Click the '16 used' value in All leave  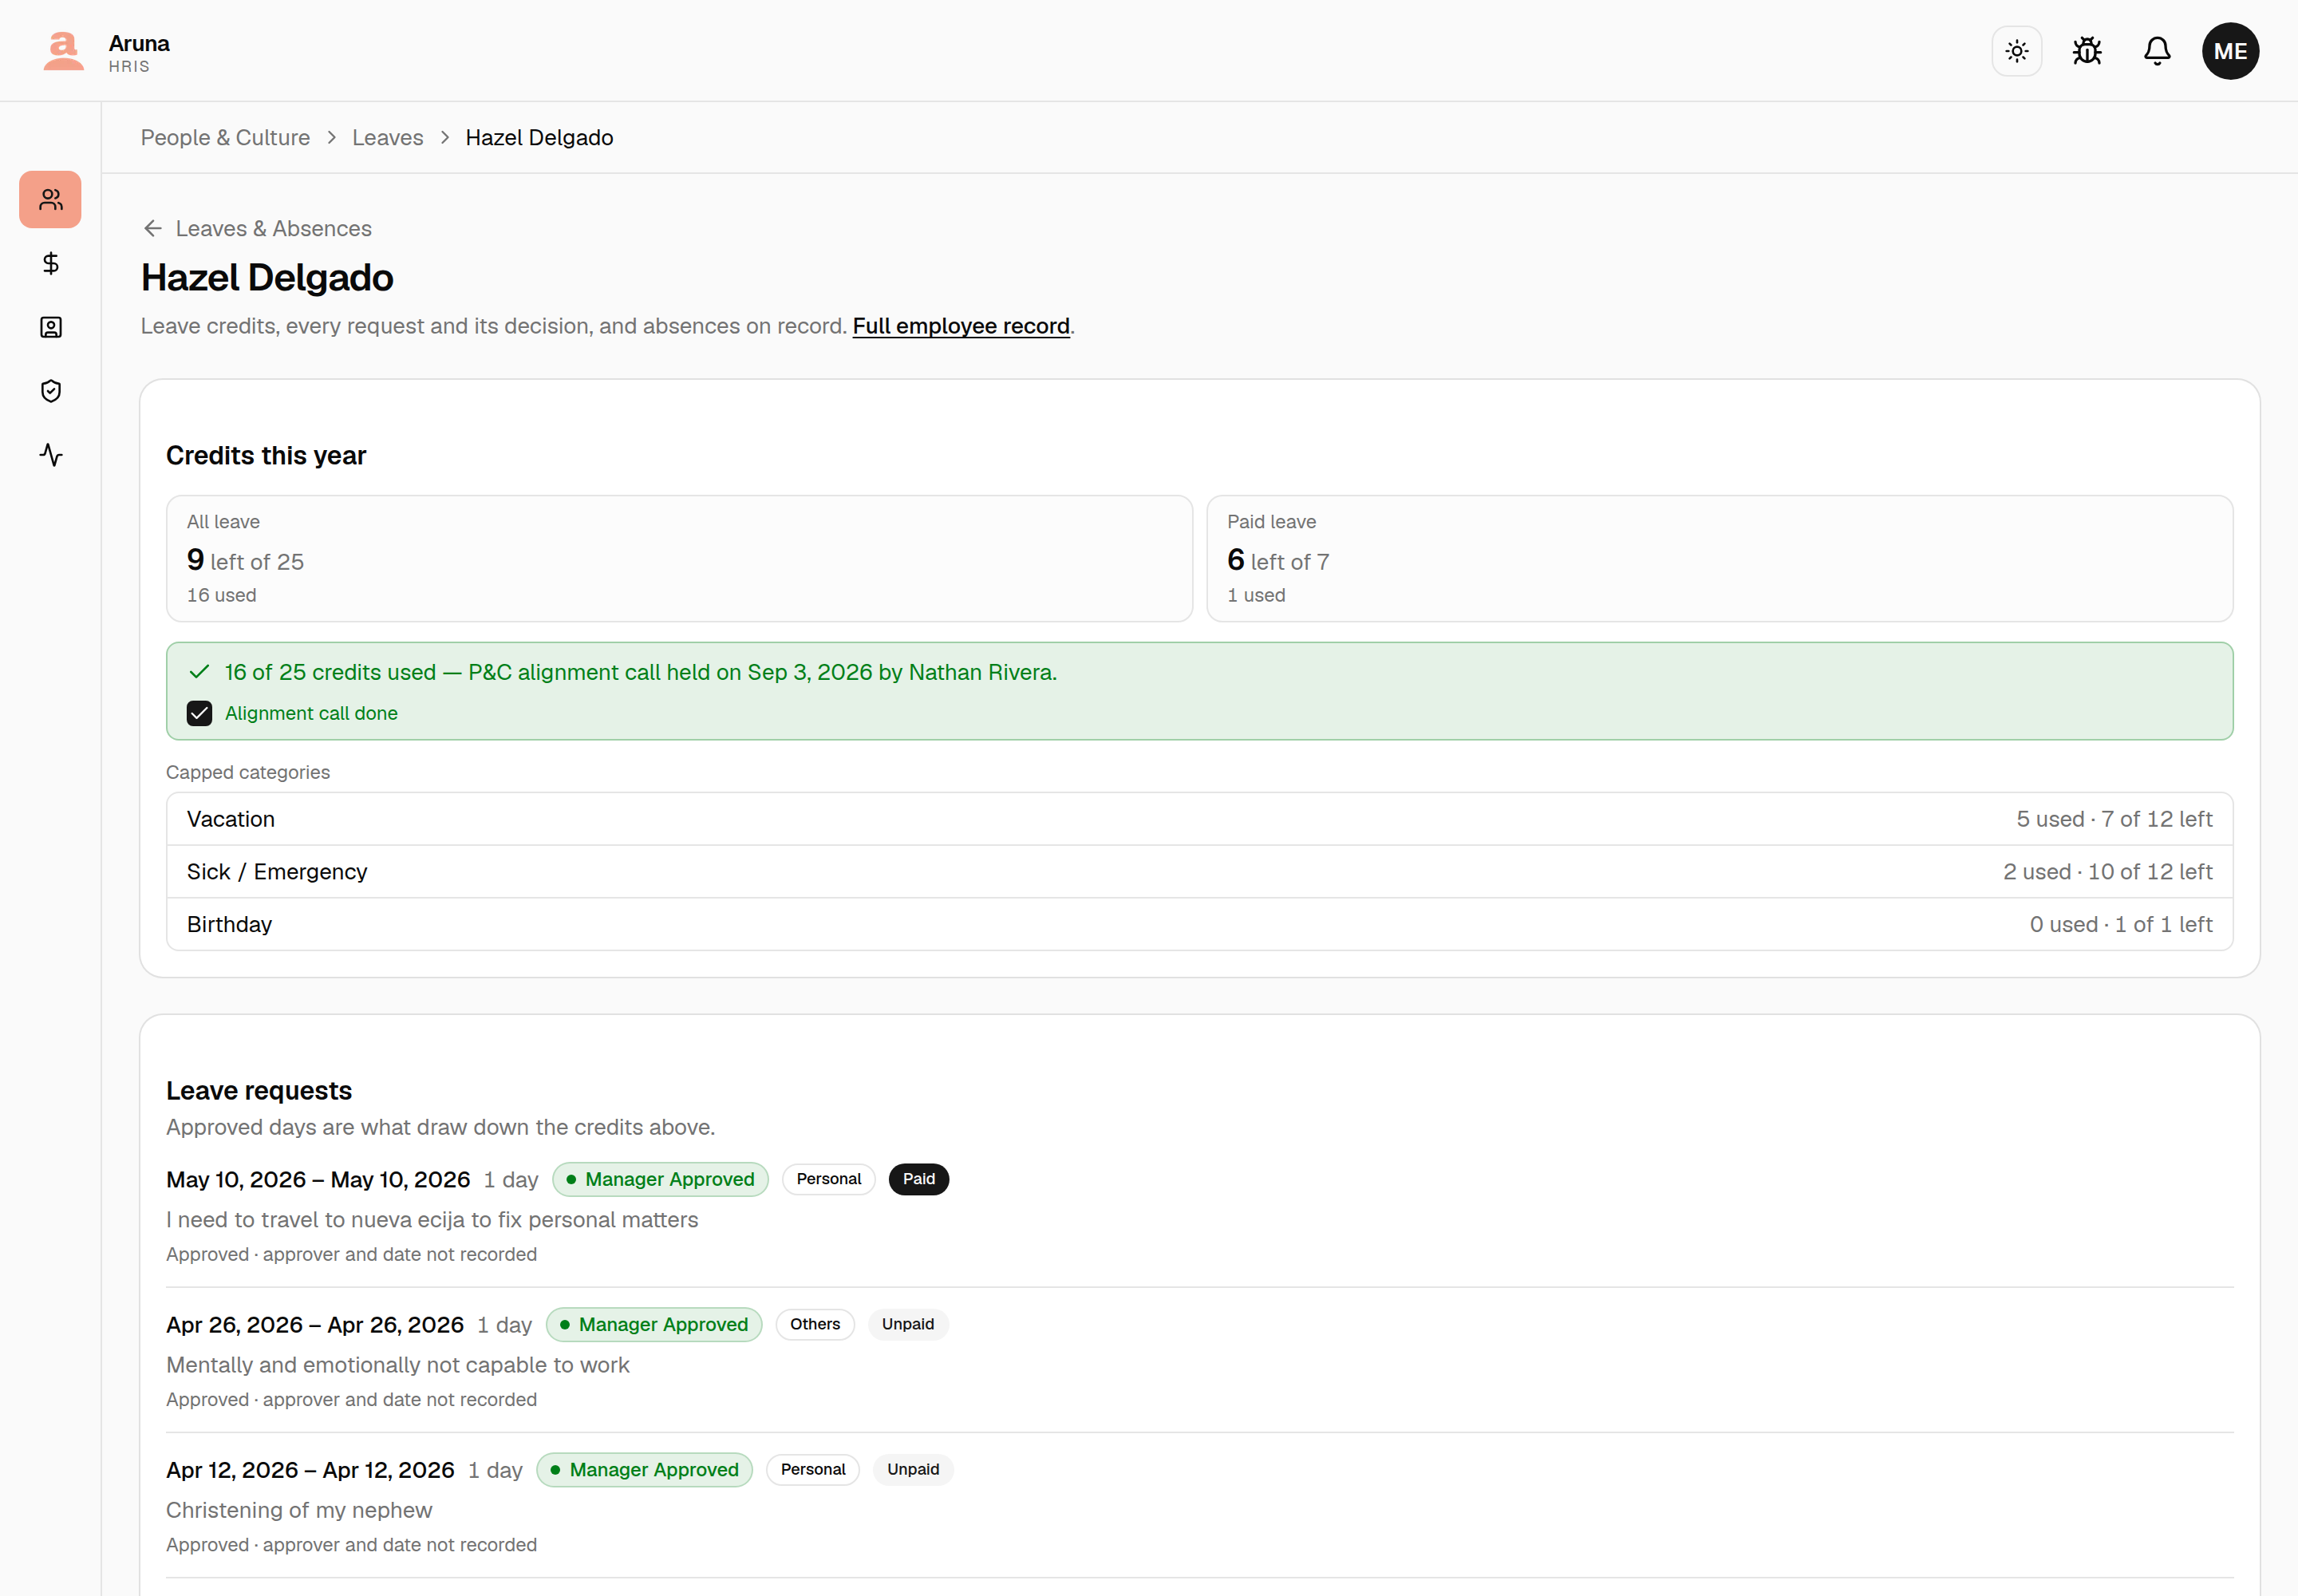[222, 595]
